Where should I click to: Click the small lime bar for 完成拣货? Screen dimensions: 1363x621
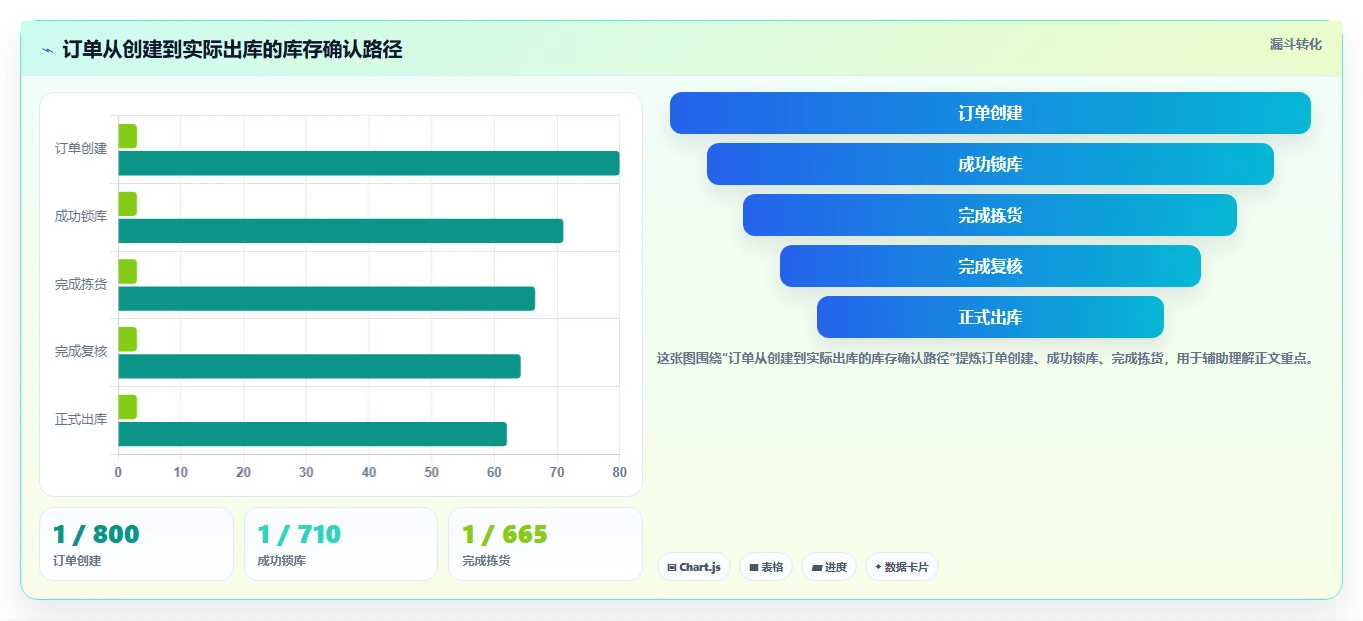coord(127,272)
